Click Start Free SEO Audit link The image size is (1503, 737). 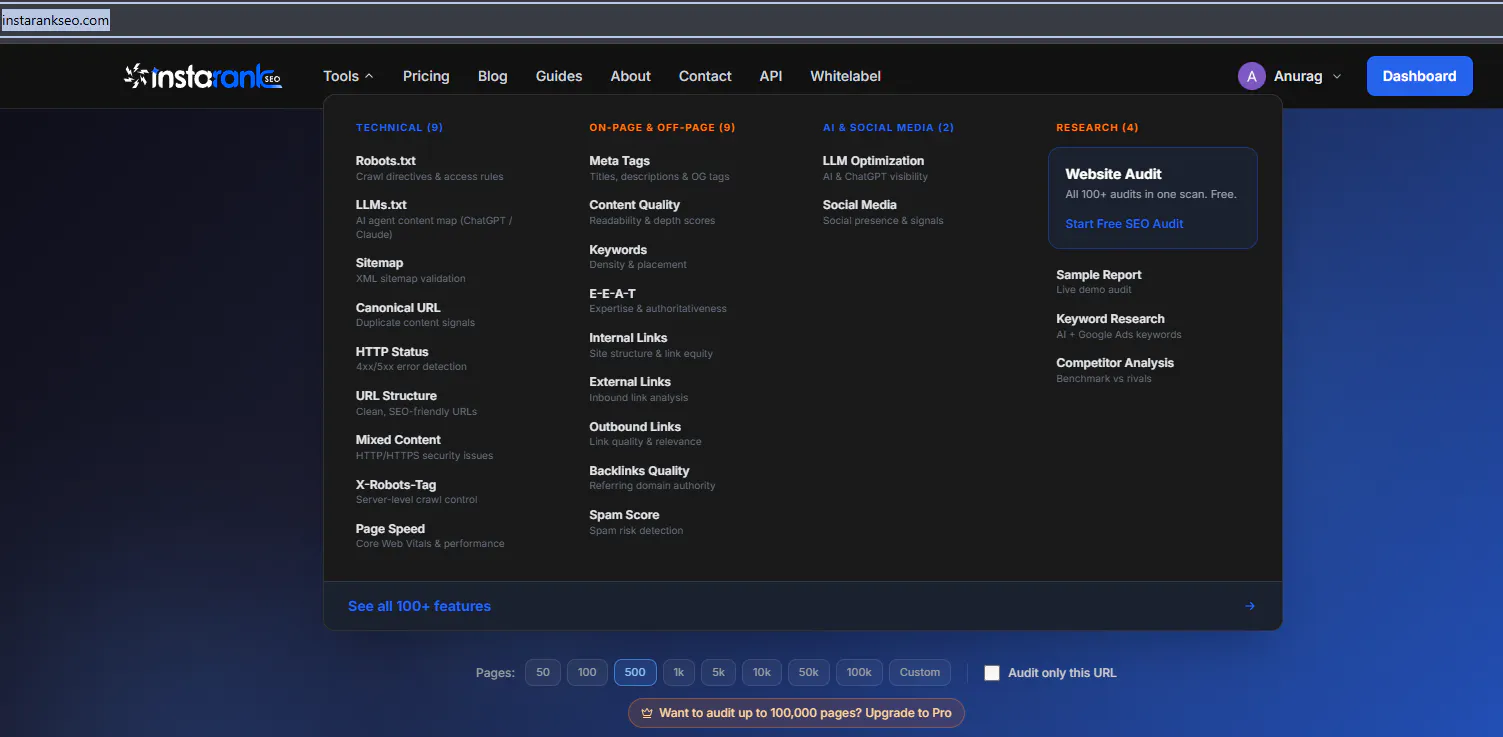tap(1124, 224)
